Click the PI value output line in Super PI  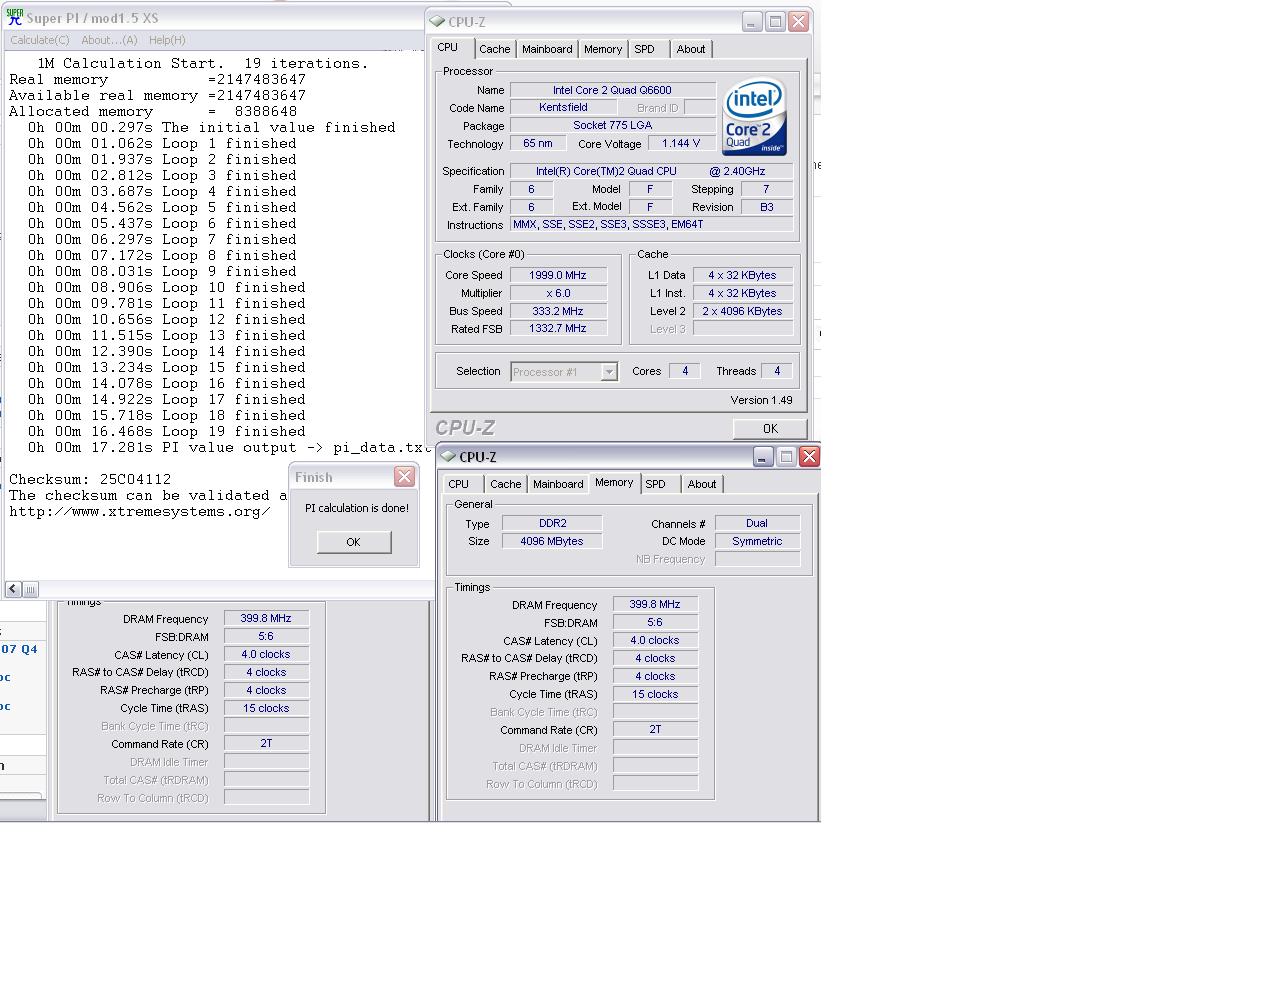click(x=230, y=447)
